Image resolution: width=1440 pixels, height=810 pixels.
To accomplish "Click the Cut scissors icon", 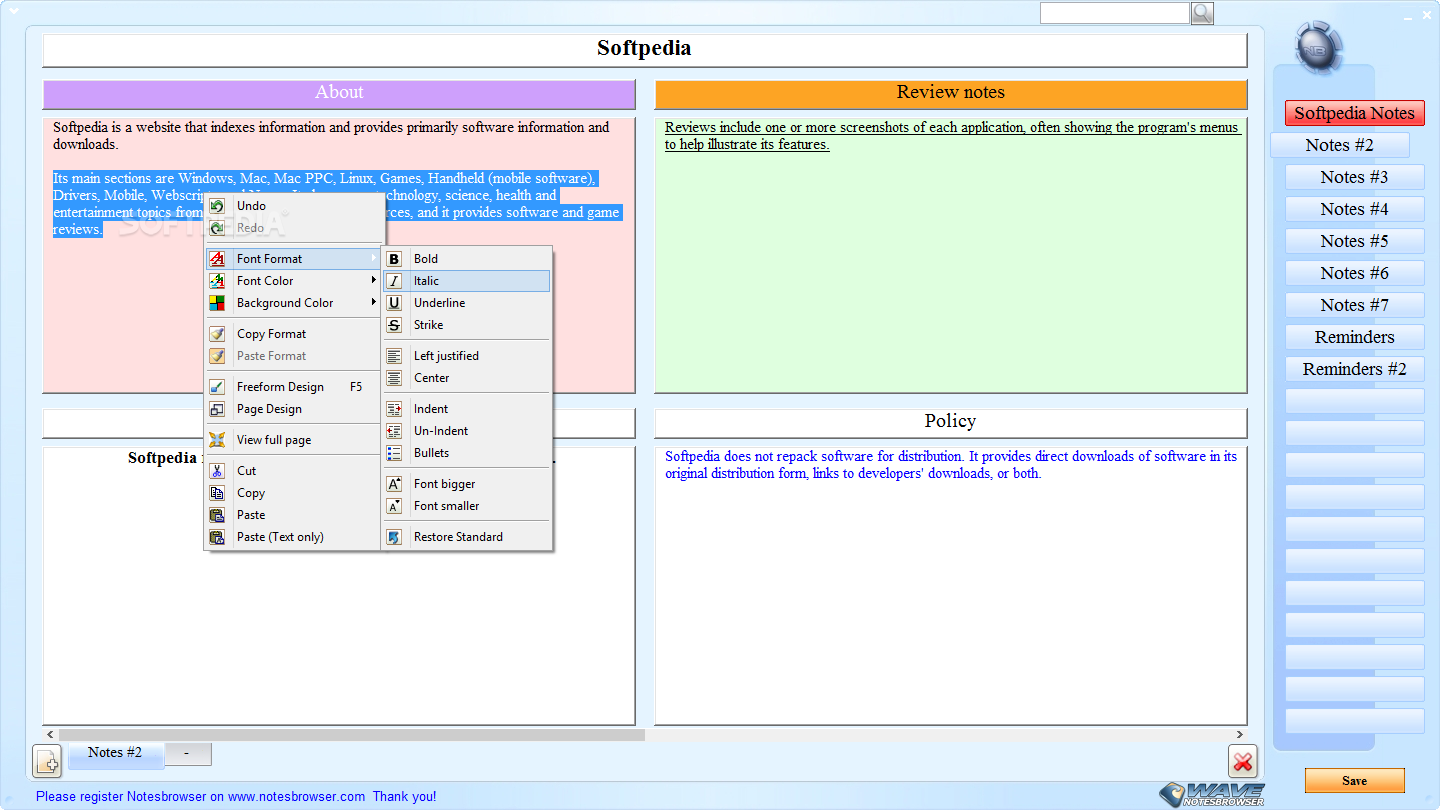I will [217, 470].
